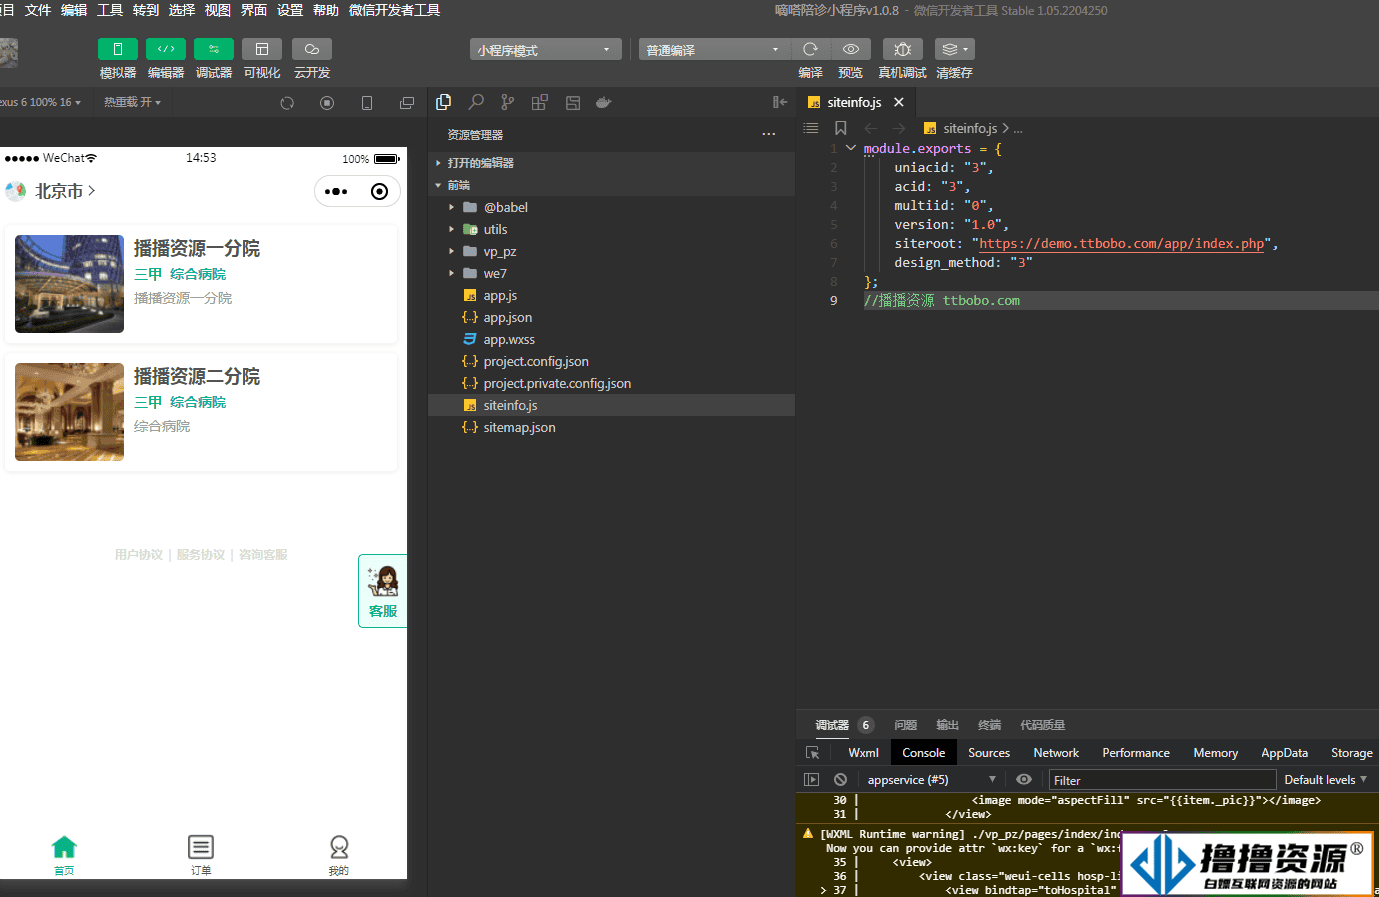Close the siteinfo.js editor tab
The image size is (1379, 897).
coord(899,102)
